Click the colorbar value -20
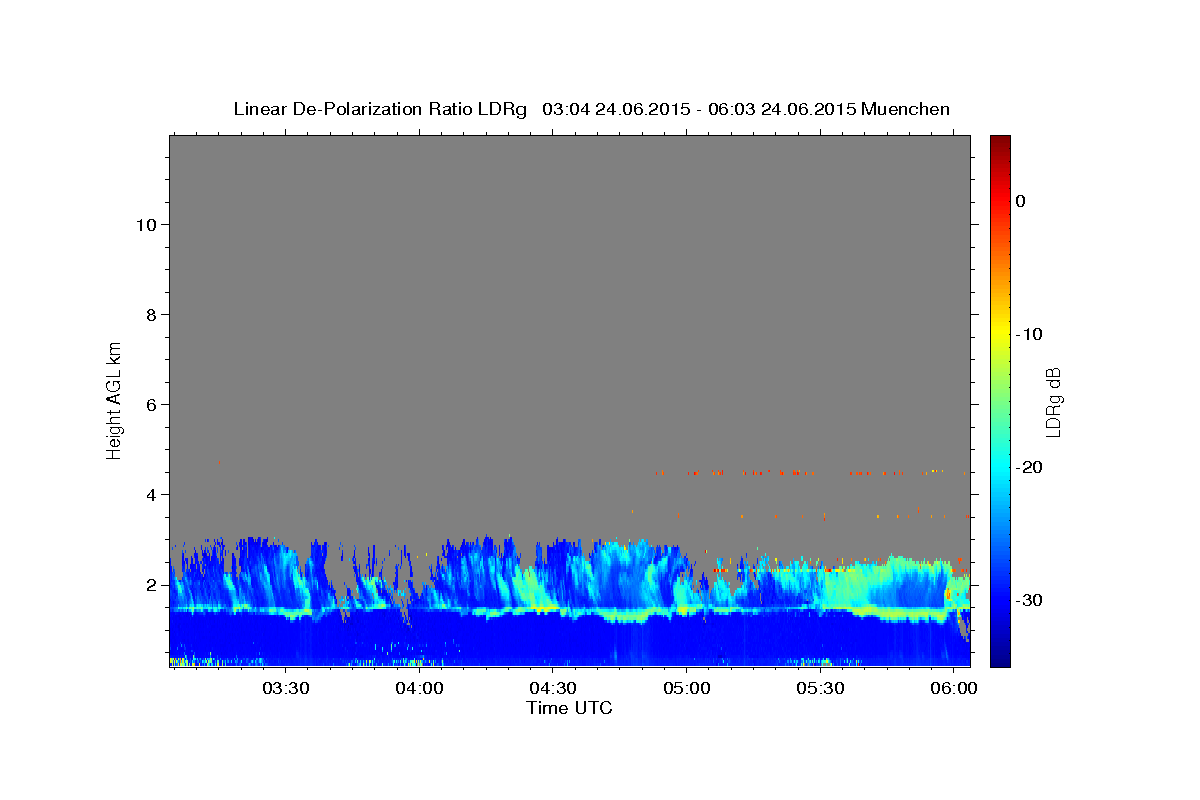This screenshot has height=800, width=1200. click(1029, 467)
